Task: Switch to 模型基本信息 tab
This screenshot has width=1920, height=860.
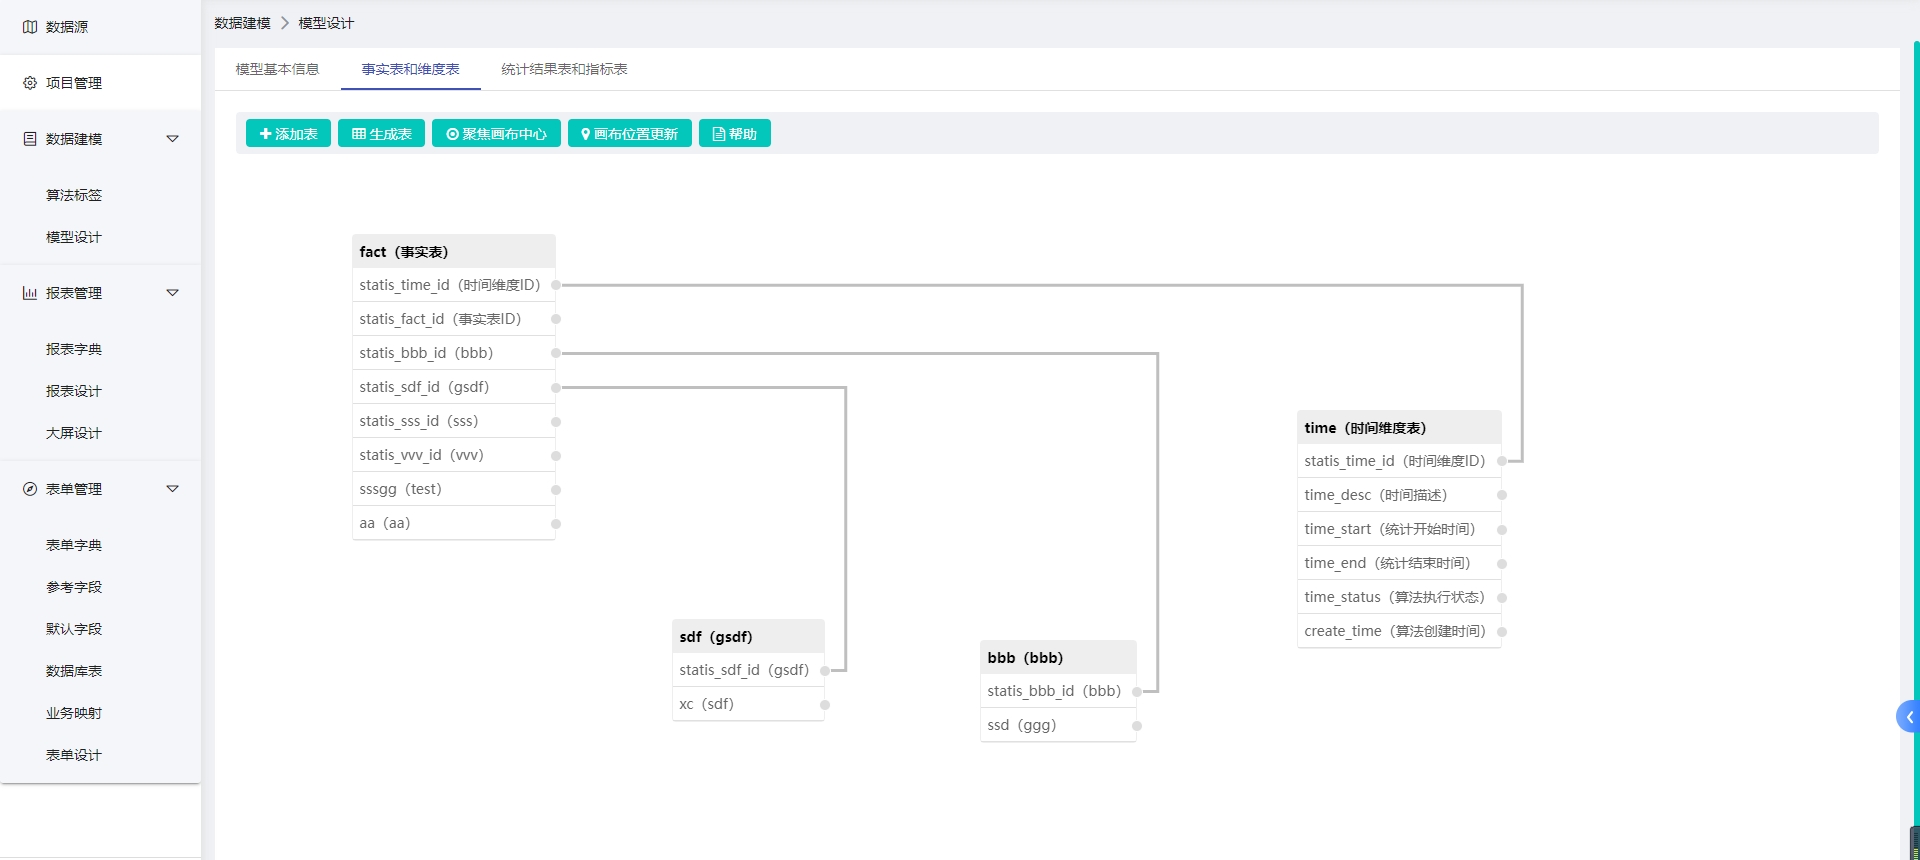Action: [277, 69]
